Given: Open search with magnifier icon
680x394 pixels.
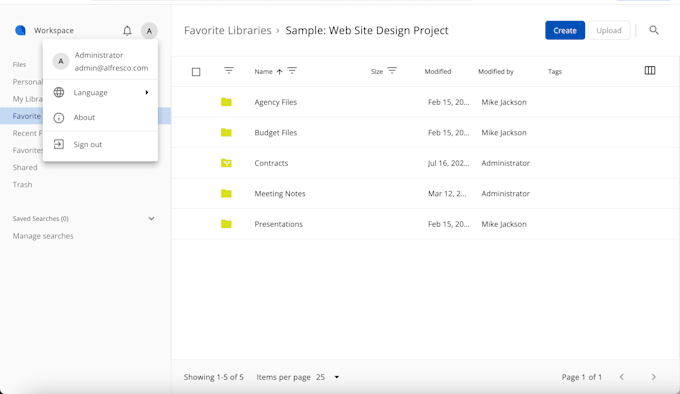Looking at the screenshot, I should point(654,30).
